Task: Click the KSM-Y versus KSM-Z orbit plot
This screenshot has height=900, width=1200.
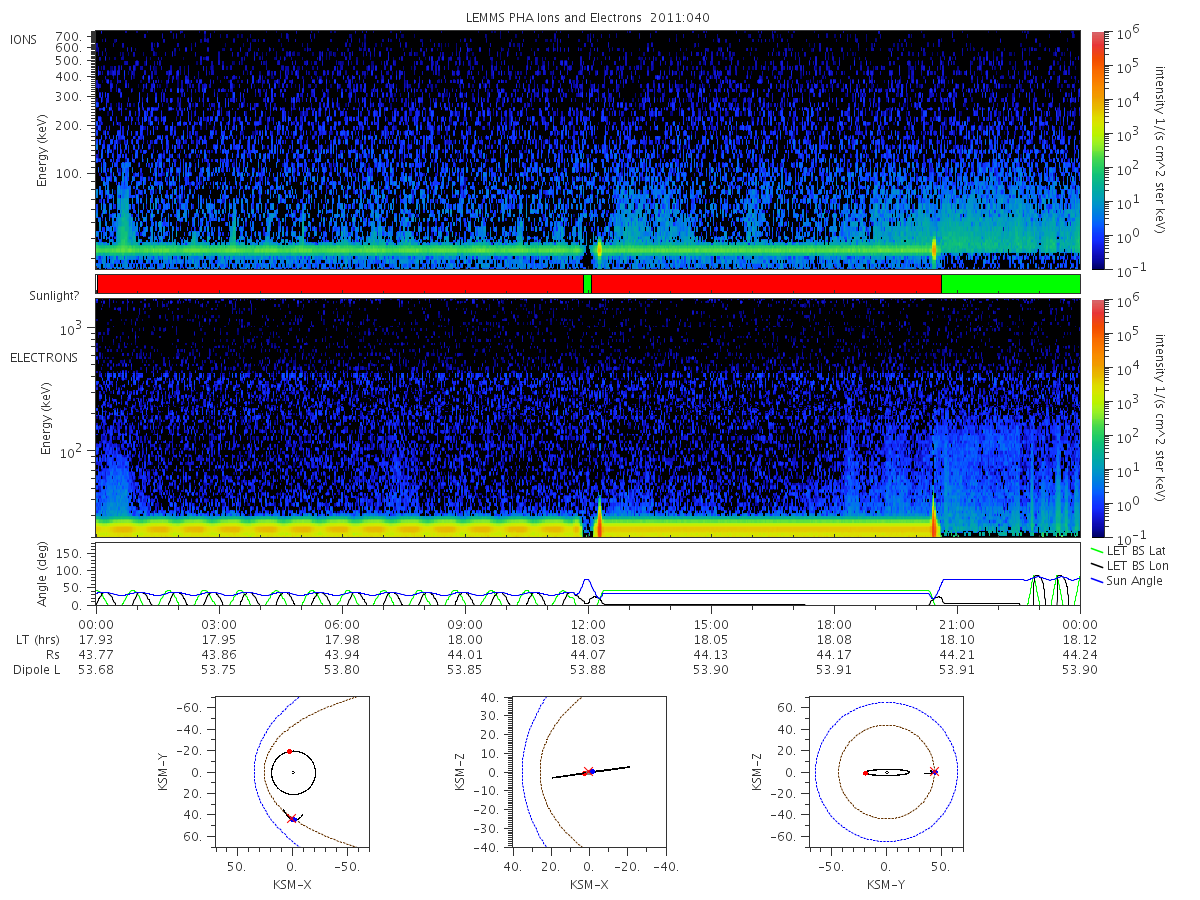Action: pyautogui.click(x=886, y=773)
